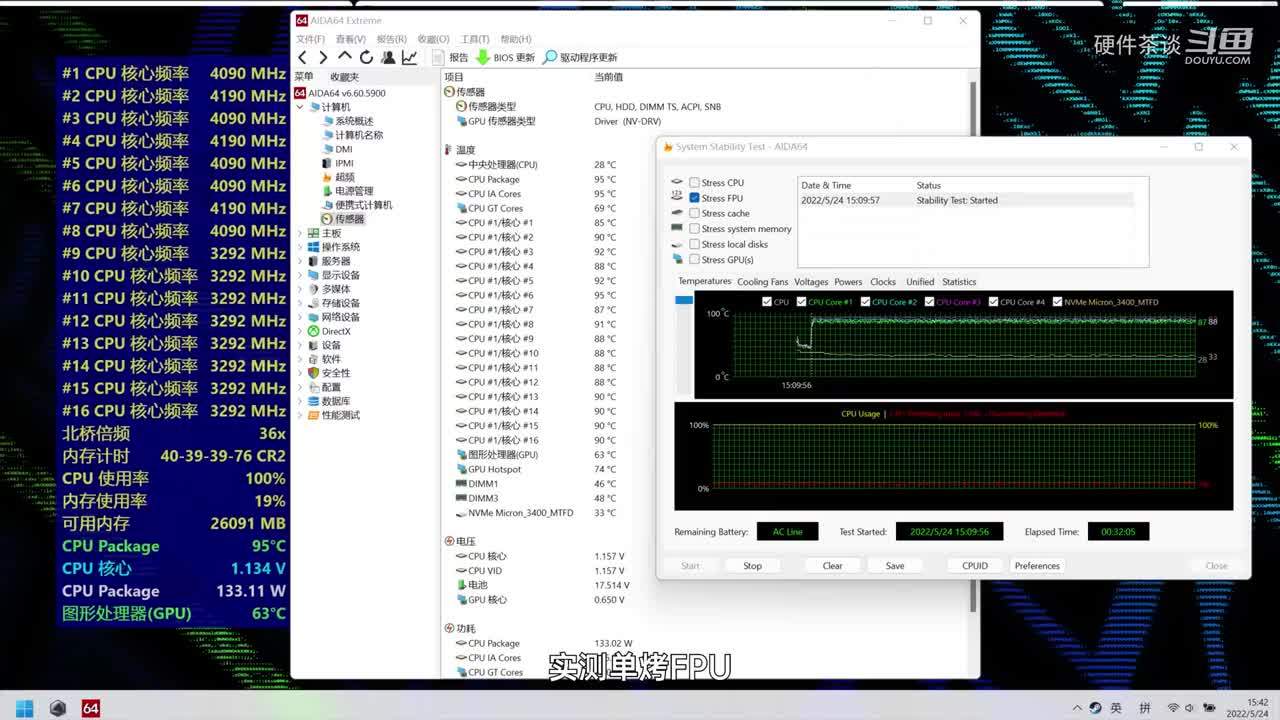
Task: Select 软件 in the tree
Action: pos(324,359)
